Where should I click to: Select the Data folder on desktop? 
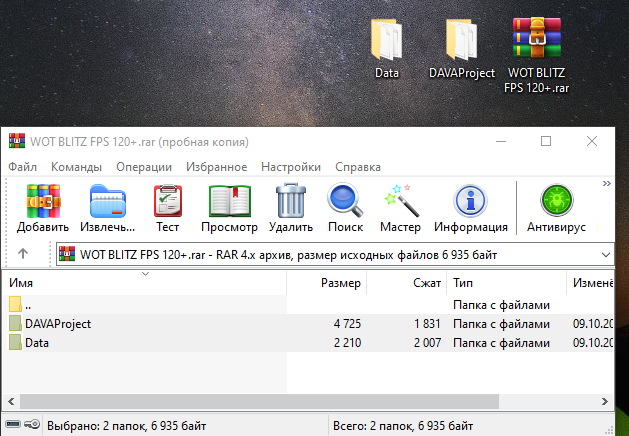tap(387, 49)
